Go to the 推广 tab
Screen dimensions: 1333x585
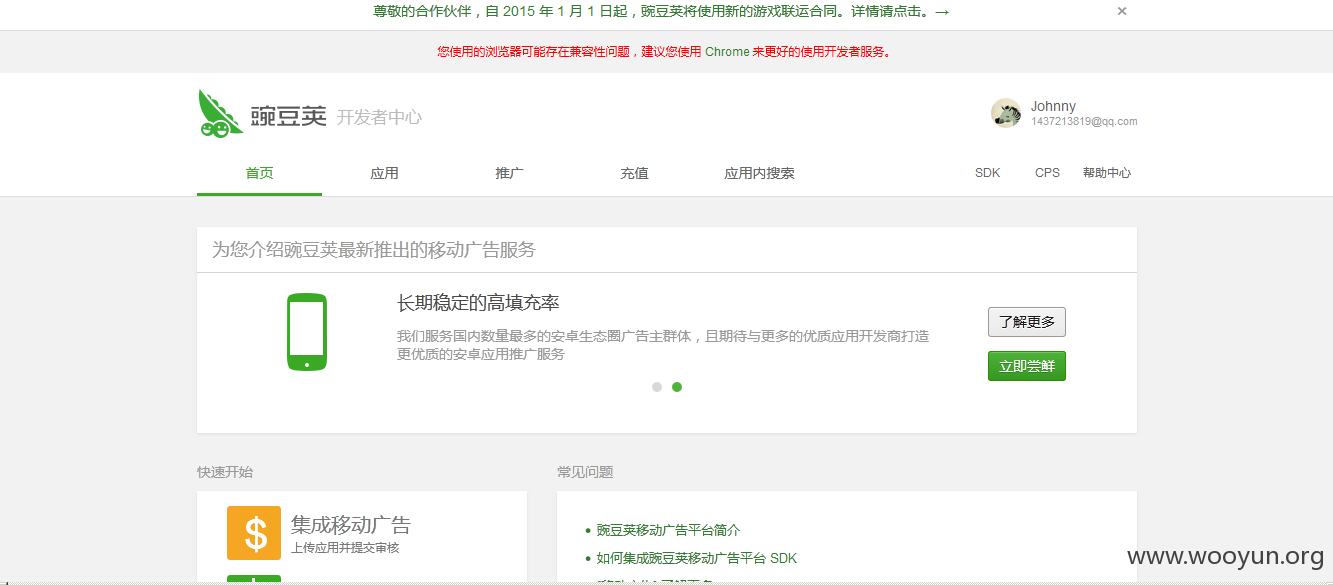(509, 173)
